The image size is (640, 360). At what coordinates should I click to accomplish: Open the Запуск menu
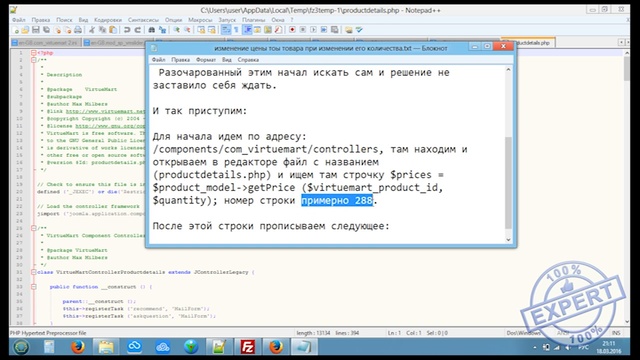pyautogui.click(x=227, y=20)
